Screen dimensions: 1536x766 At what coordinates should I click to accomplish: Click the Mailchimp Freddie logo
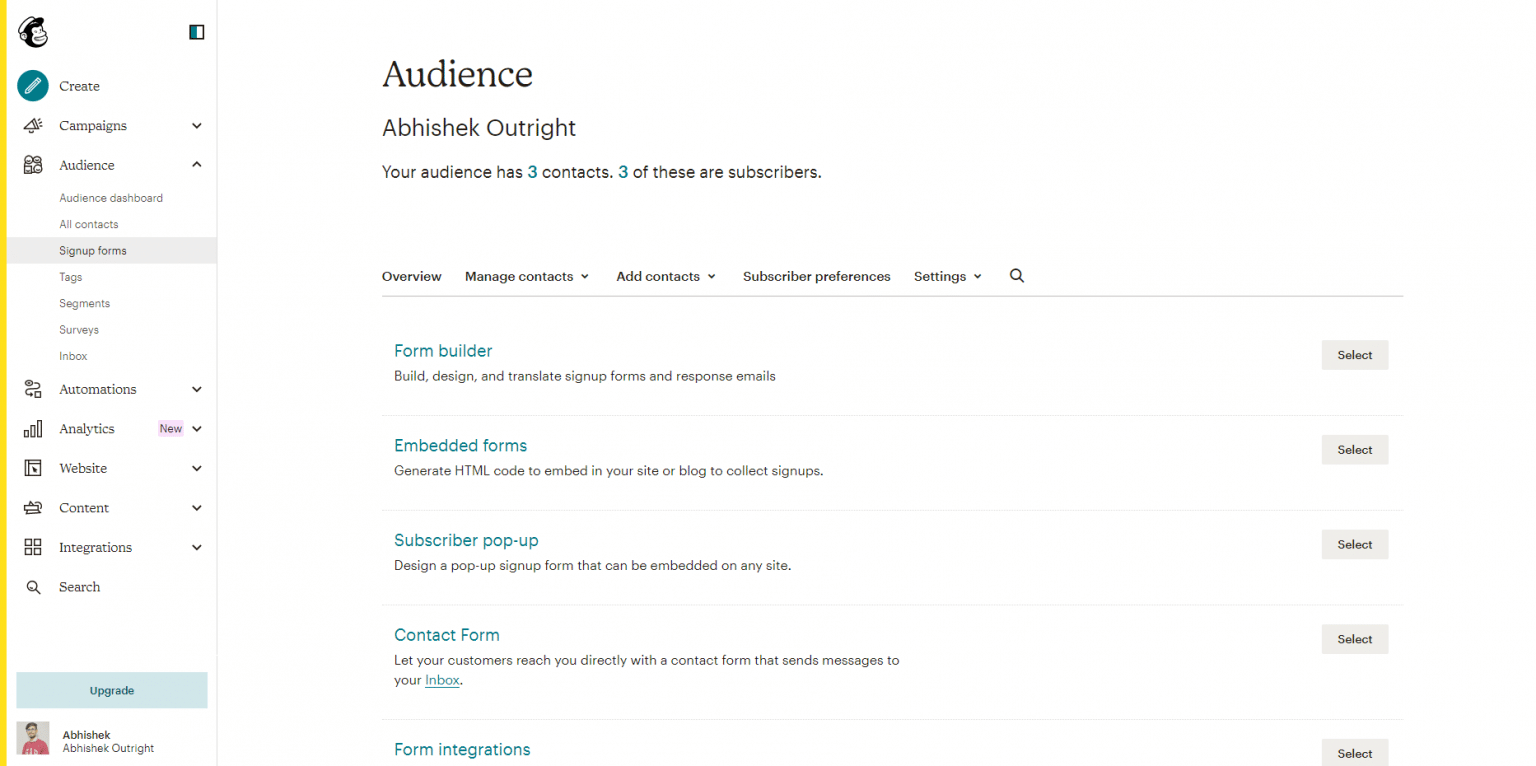33,31
